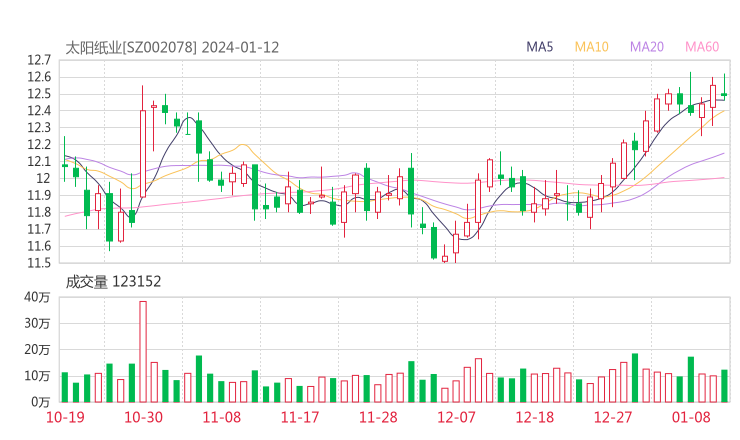Click the 01-08 date axis label

691,417
